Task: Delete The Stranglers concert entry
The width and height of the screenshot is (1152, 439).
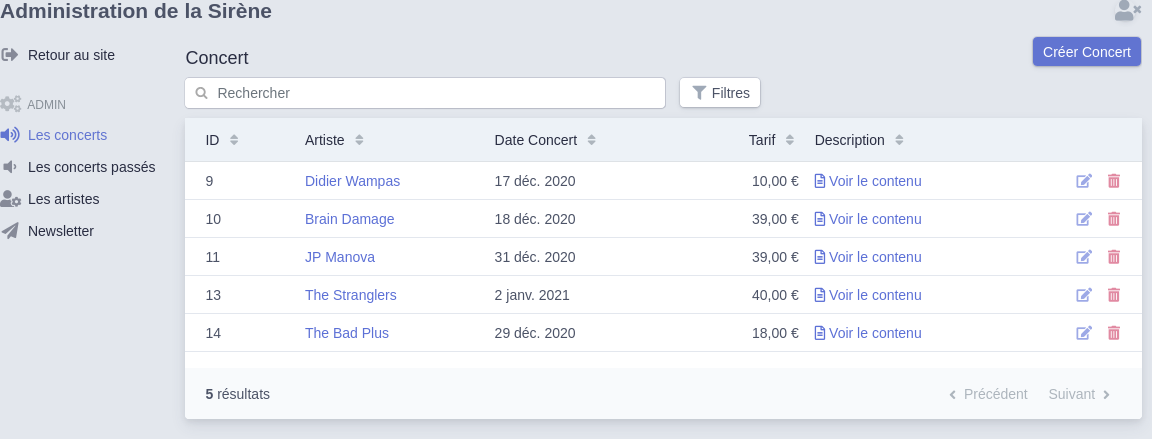Action: tap(1114, 295)
